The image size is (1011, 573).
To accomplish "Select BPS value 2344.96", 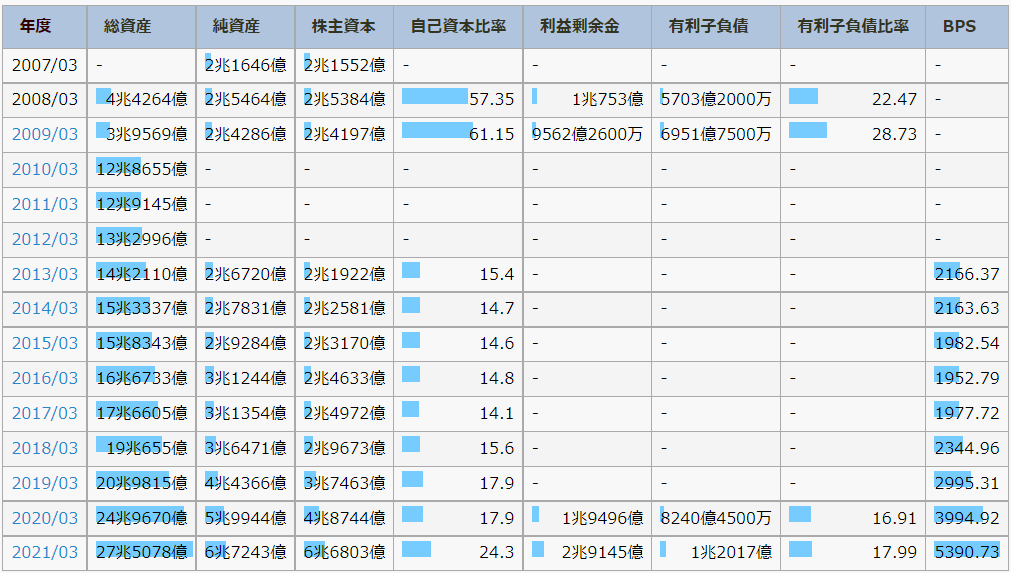I will (967, 448).
